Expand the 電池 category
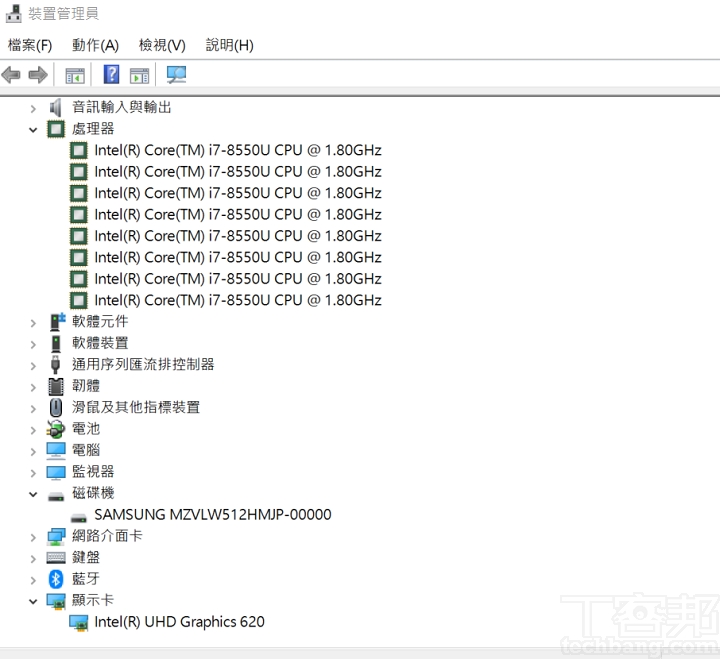The width and height of the screenshot is (720, 659). point(33,430)
